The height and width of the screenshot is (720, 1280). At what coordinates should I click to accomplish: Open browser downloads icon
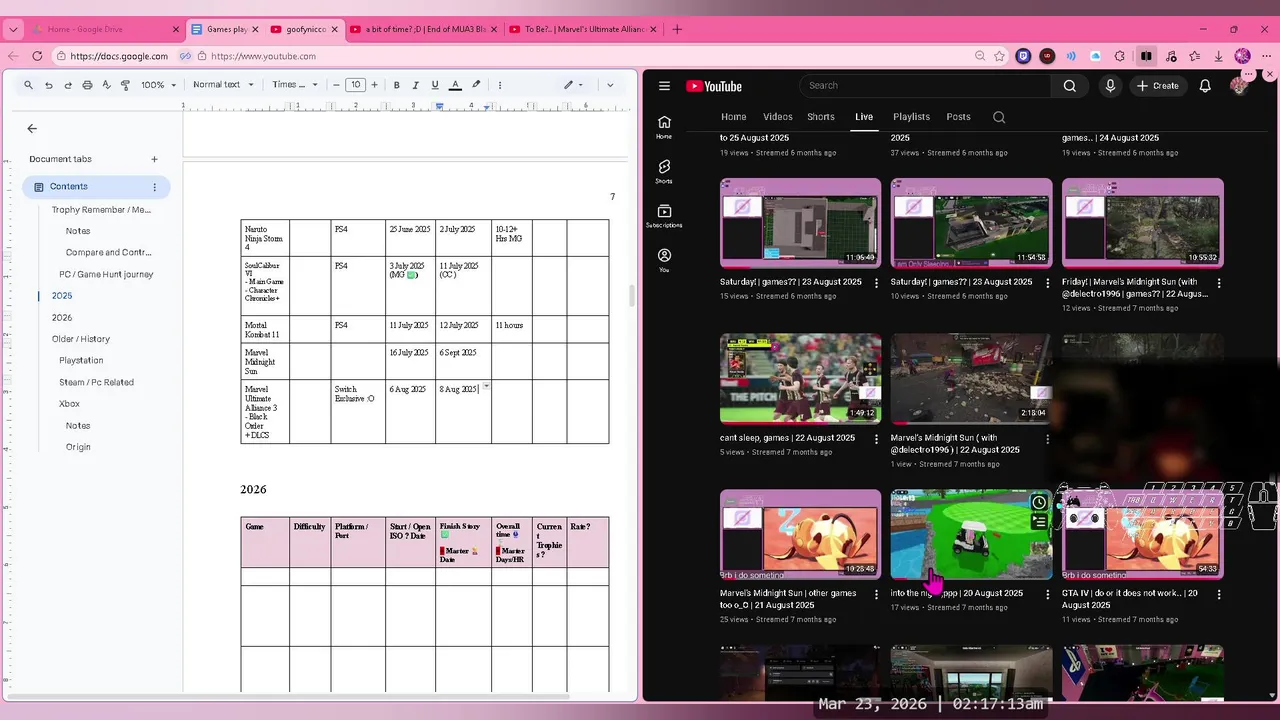(1218, 56)
